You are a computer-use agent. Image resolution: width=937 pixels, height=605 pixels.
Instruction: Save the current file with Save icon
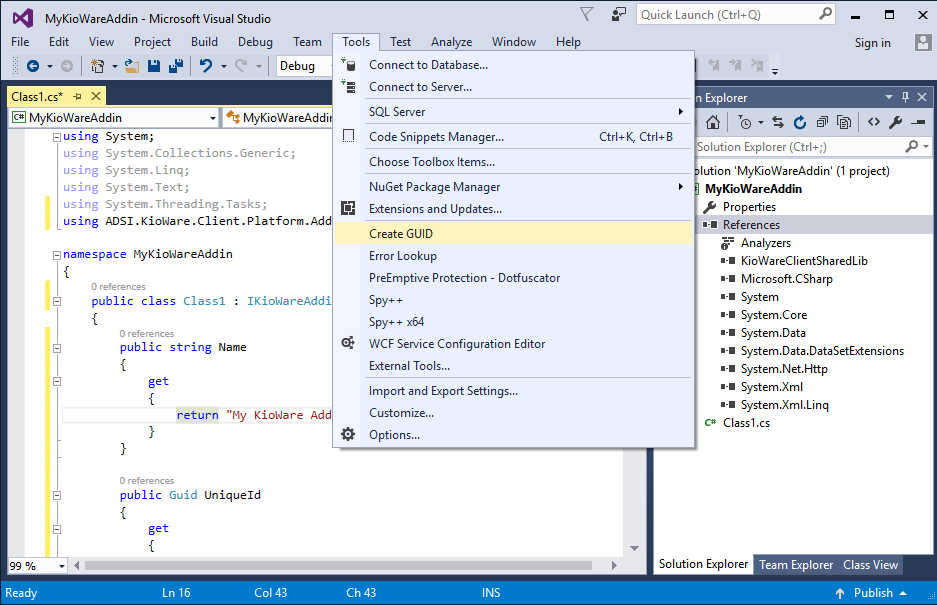pyautogui.click(x=154, y=66)
